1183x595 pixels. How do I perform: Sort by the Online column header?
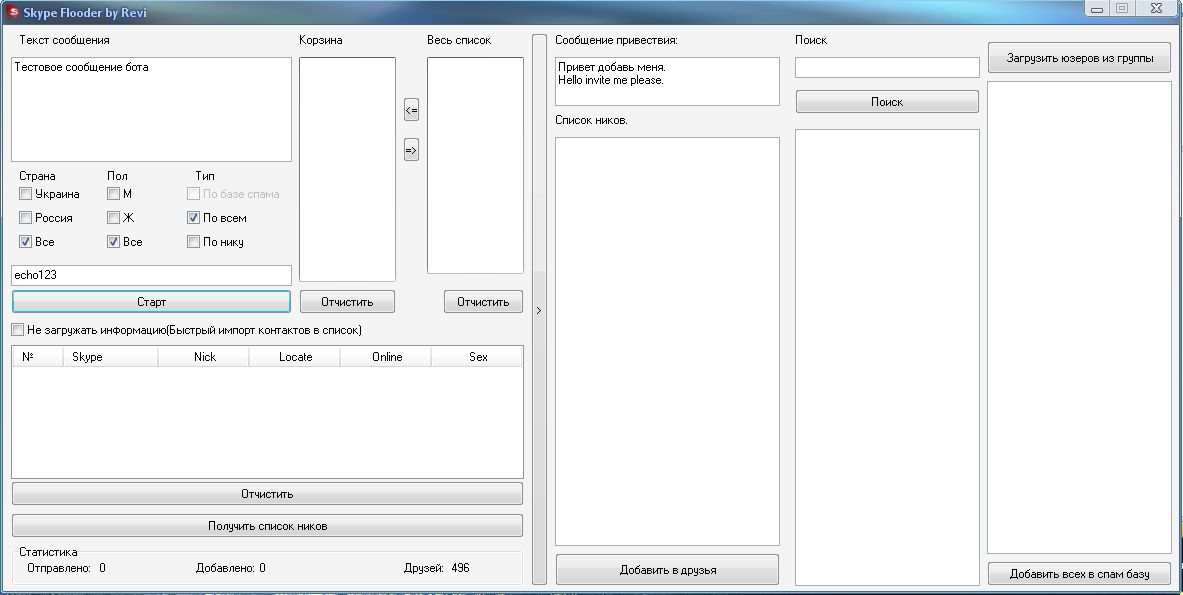click(x=386, y=357)
